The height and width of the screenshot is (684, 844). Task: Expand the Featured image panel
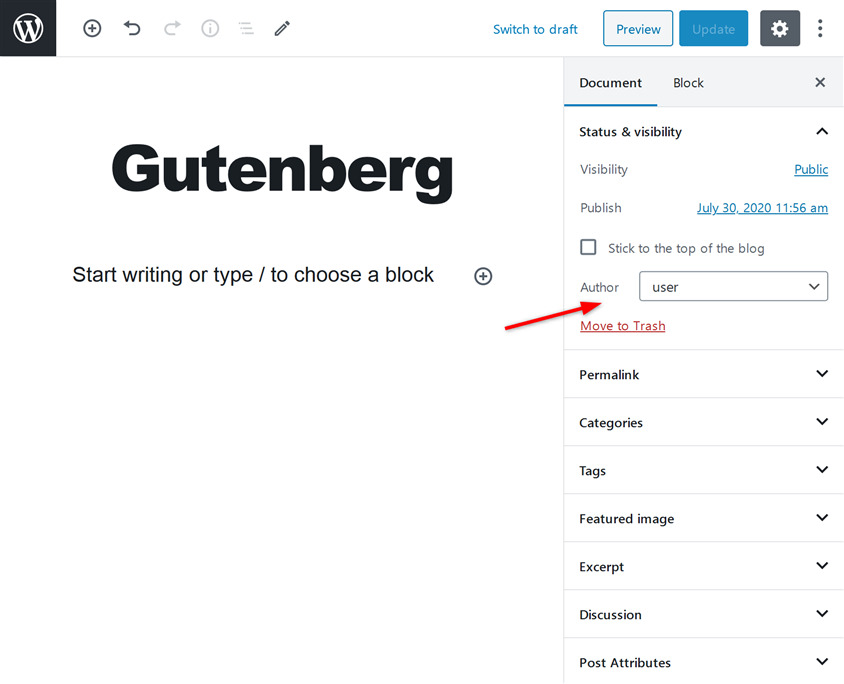(x=703, y=518)
